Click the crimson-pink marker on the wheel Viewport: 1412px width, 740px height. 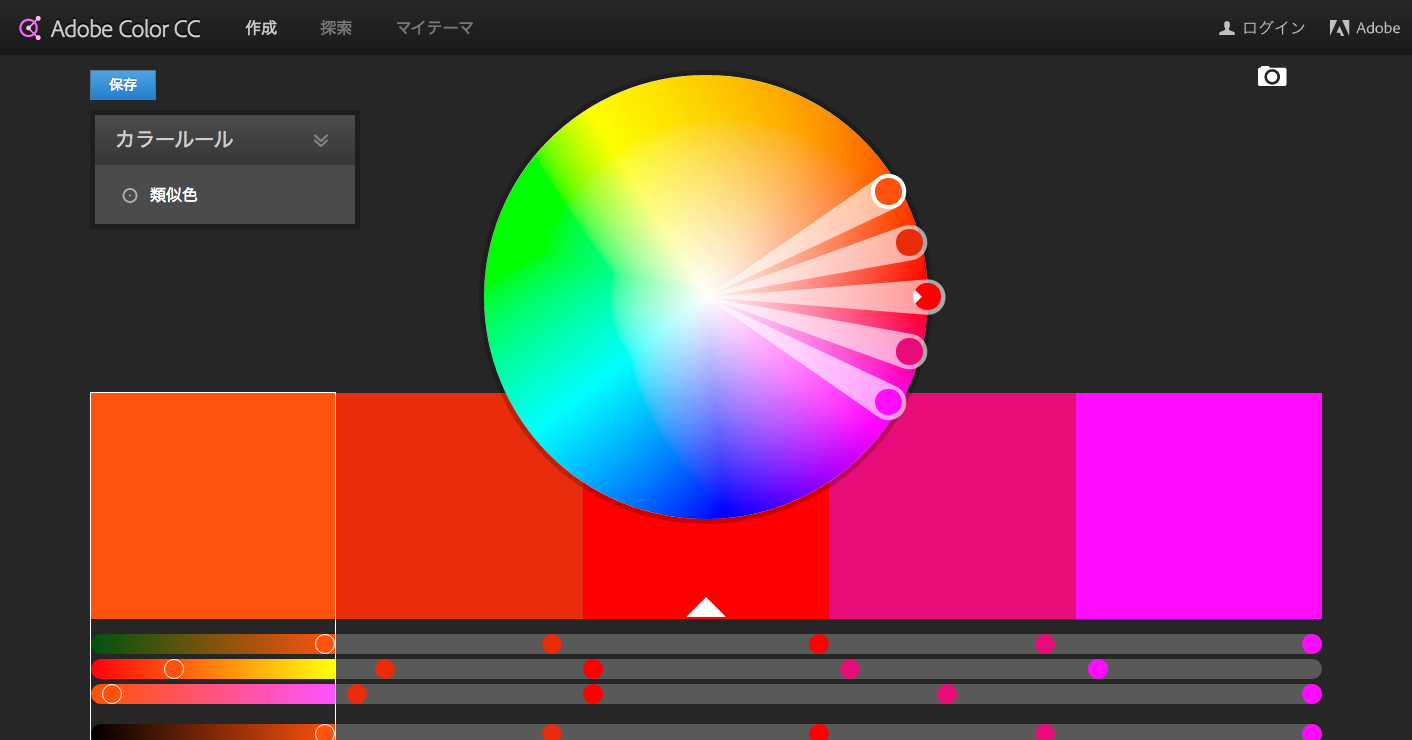point(910,352)
